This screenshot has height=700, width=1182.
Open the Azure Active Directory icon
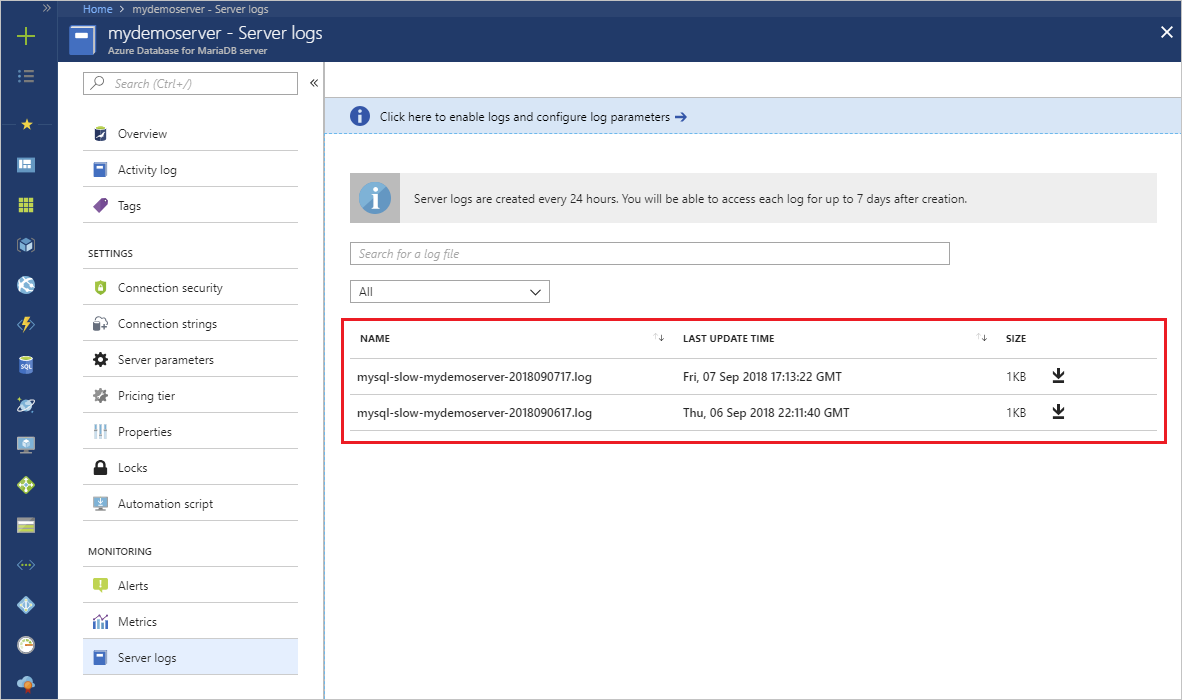26,605
